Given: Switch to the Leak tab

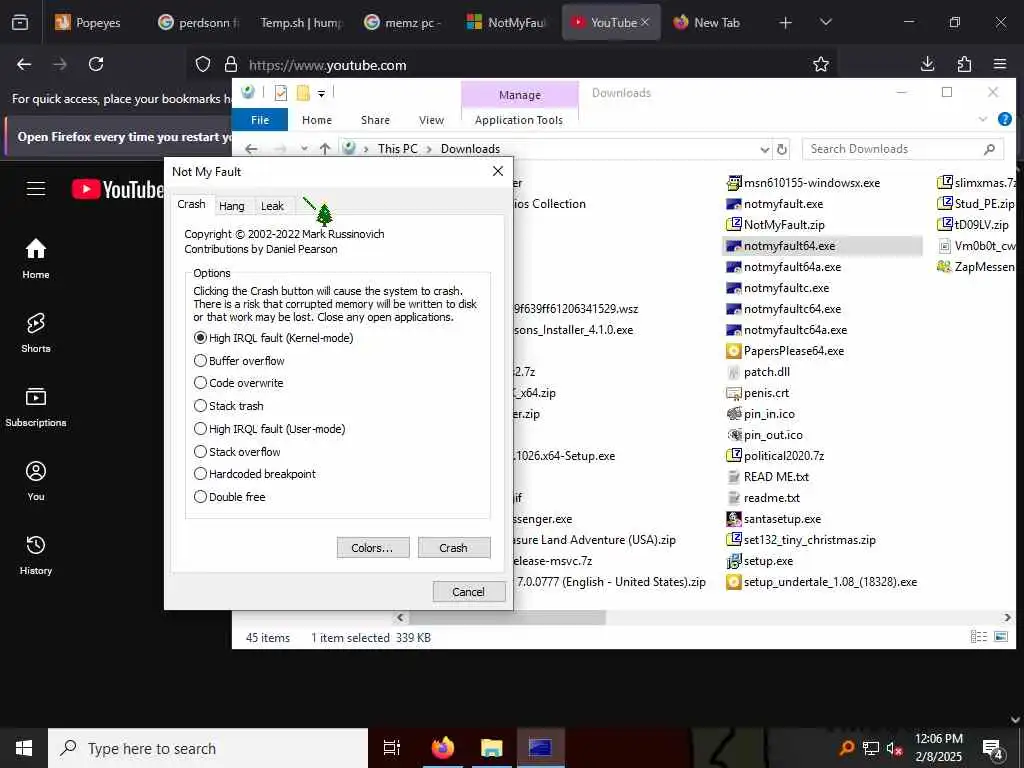Looking at the screenshot, I should [x=272, y=206].
